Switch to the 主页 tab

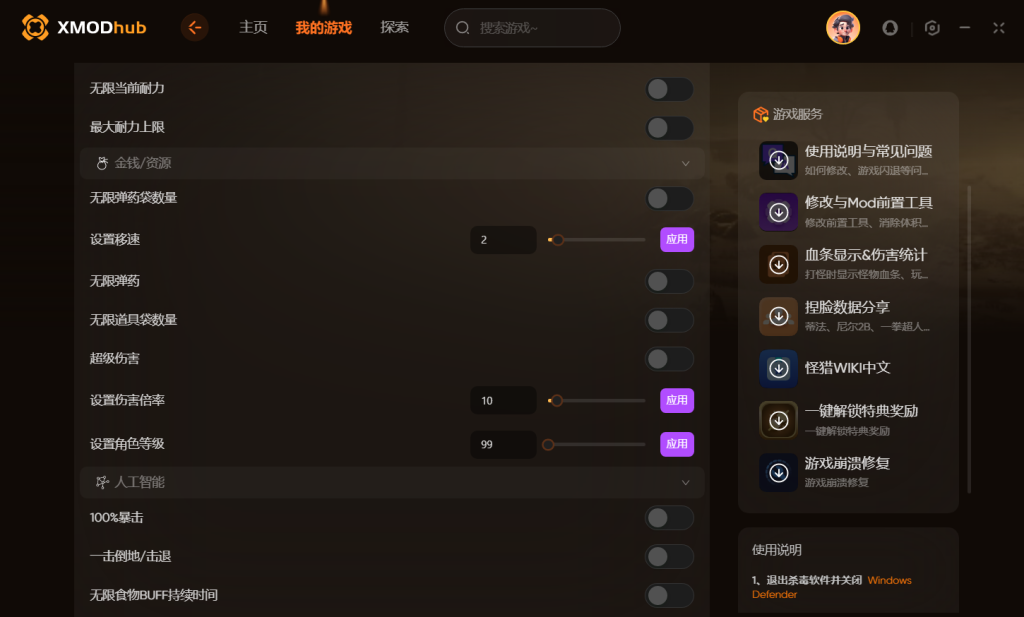[x=253, y=27]
